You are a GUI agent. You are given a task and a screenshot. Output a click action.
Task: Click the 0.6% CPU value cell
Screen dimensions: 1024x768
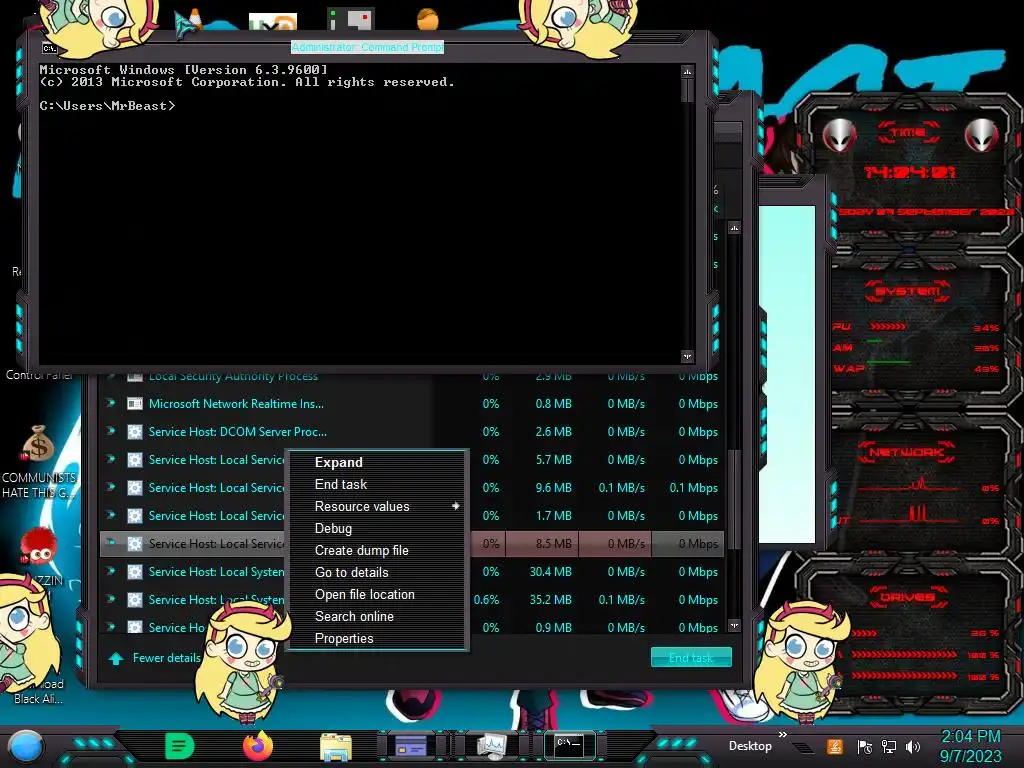click(487, 600)
